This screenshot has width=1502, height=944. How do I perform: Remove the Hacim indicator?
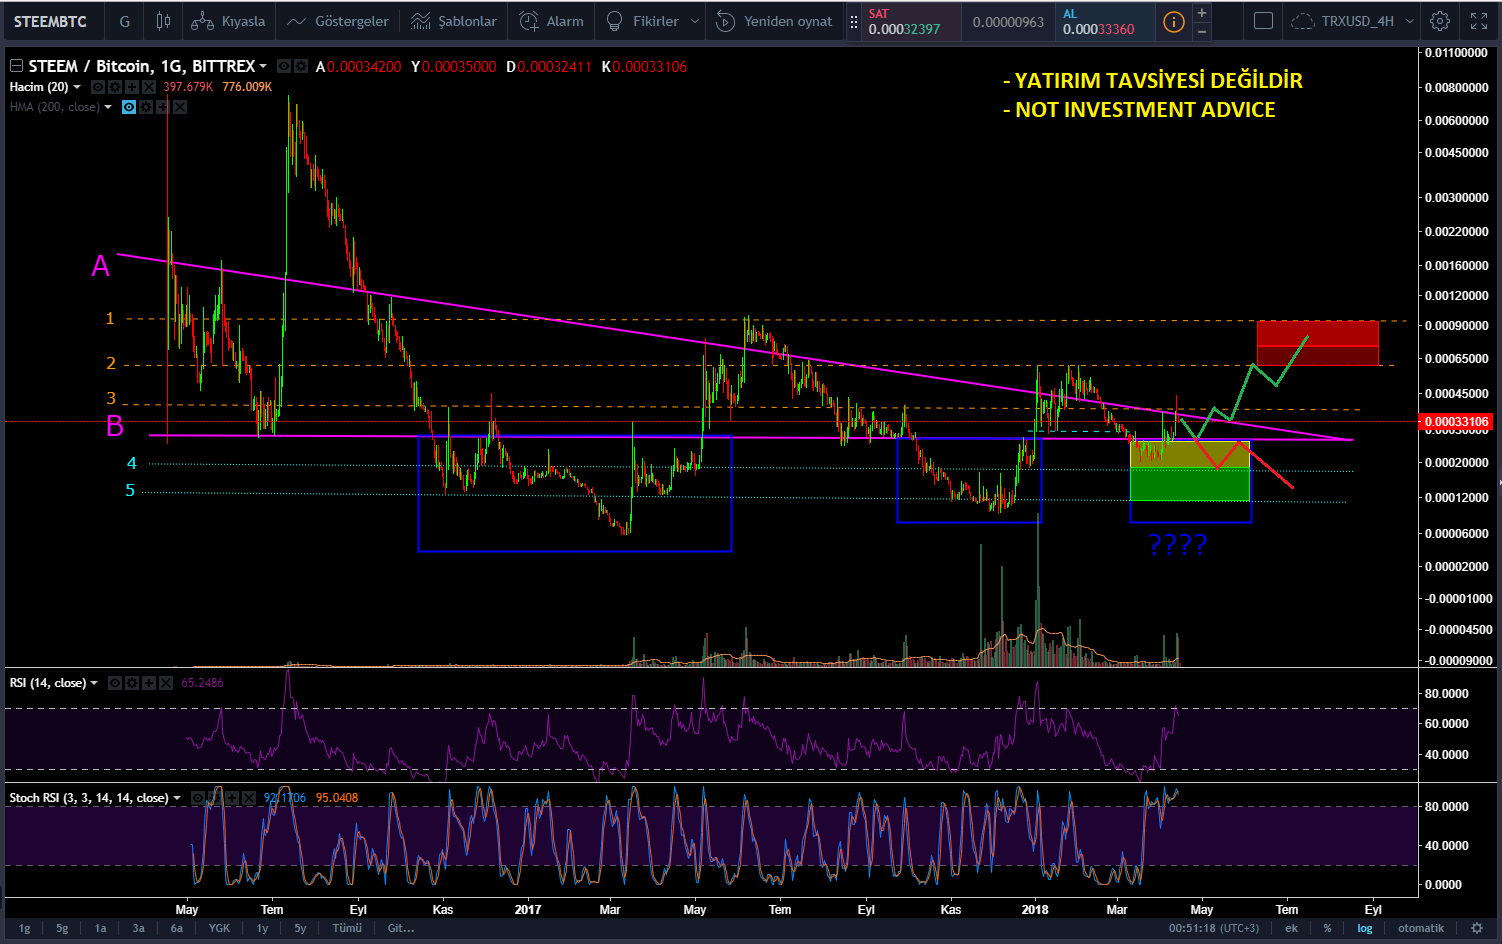pyautogui.click(x=148, y=87)
